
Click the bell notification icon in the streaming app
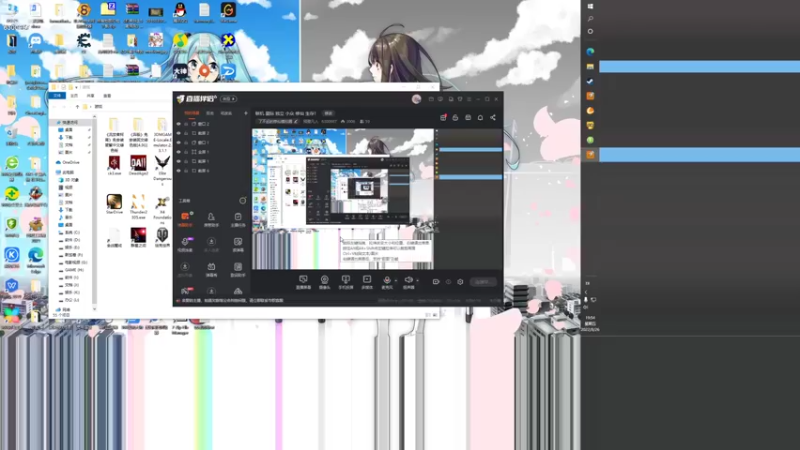click(480, 118)
